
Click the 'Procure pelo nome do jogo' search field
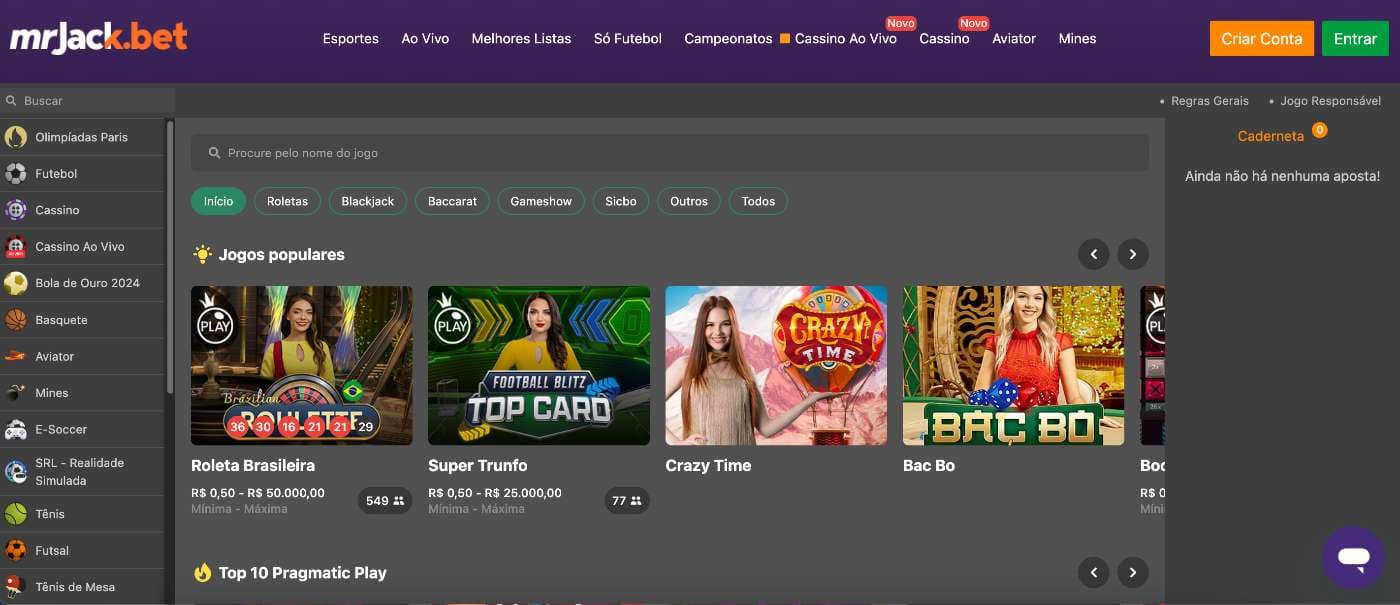[670, 153]
